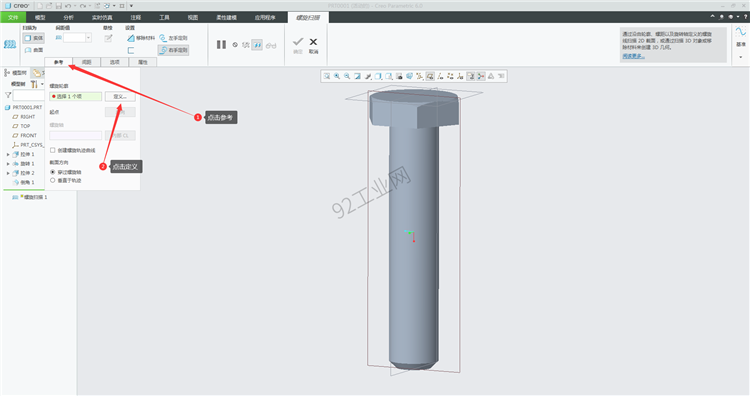Open the 参考 tab
The width and height of the screenshot is (750, 396).
coord(58,62)
